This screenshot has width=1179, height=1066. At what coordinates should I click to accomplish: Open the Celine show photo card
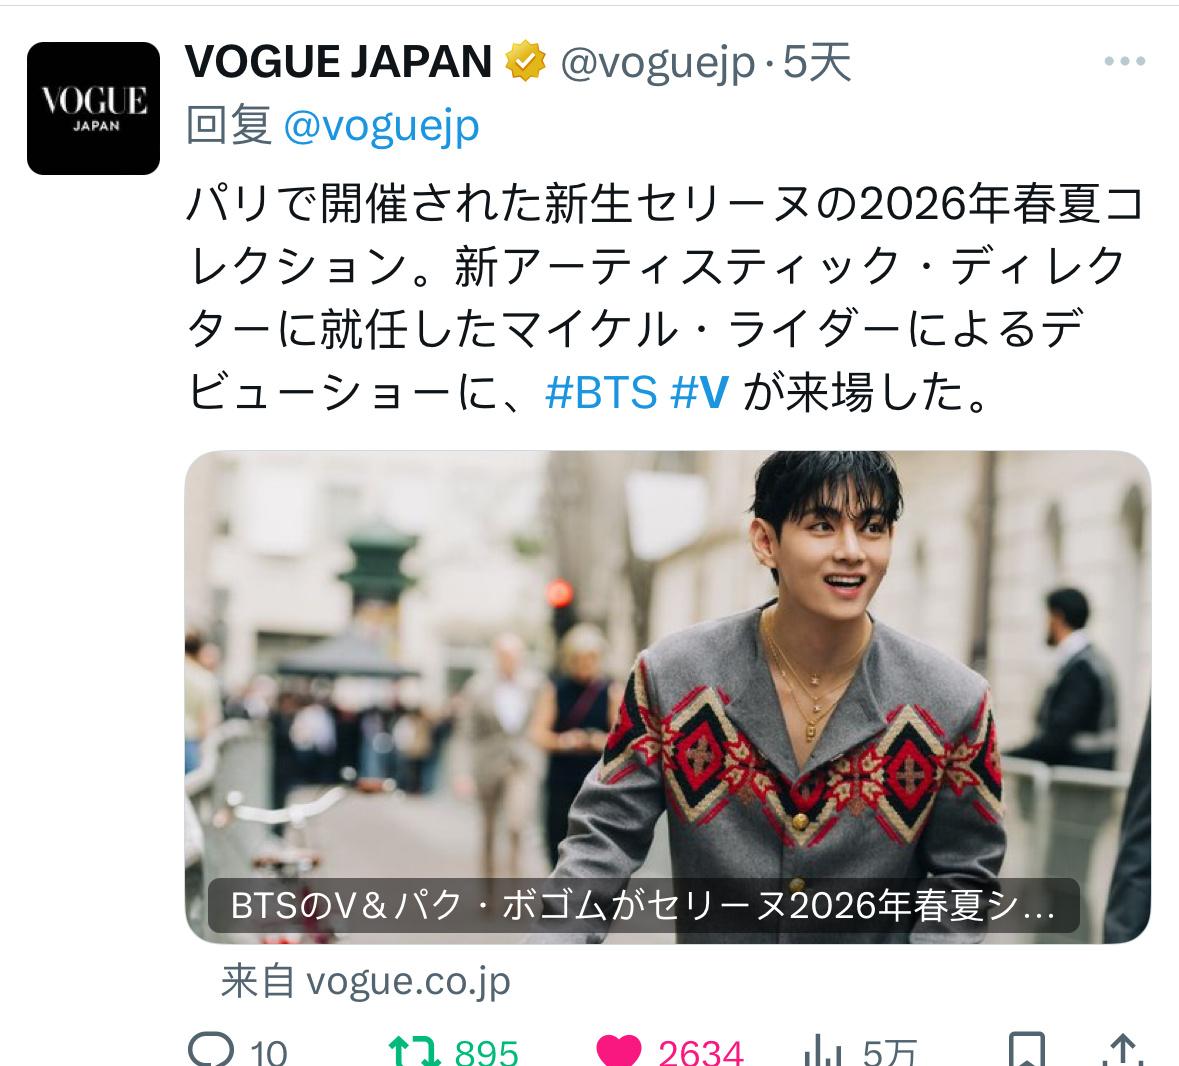[x=668, y=697]
